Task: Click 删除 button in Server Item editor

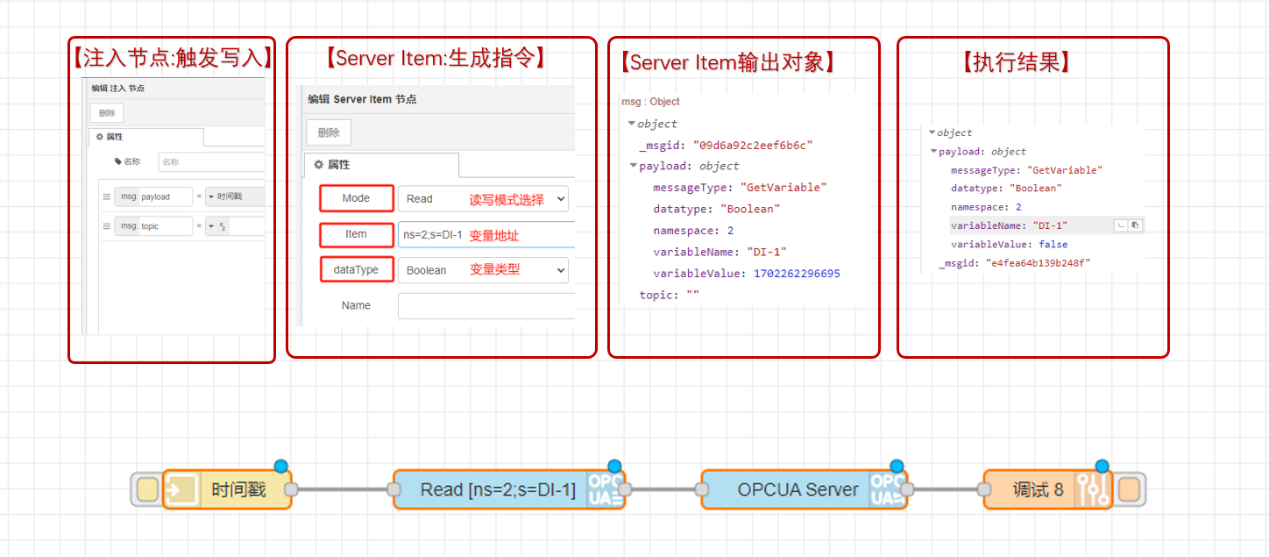Action: [x=328, y=133]
